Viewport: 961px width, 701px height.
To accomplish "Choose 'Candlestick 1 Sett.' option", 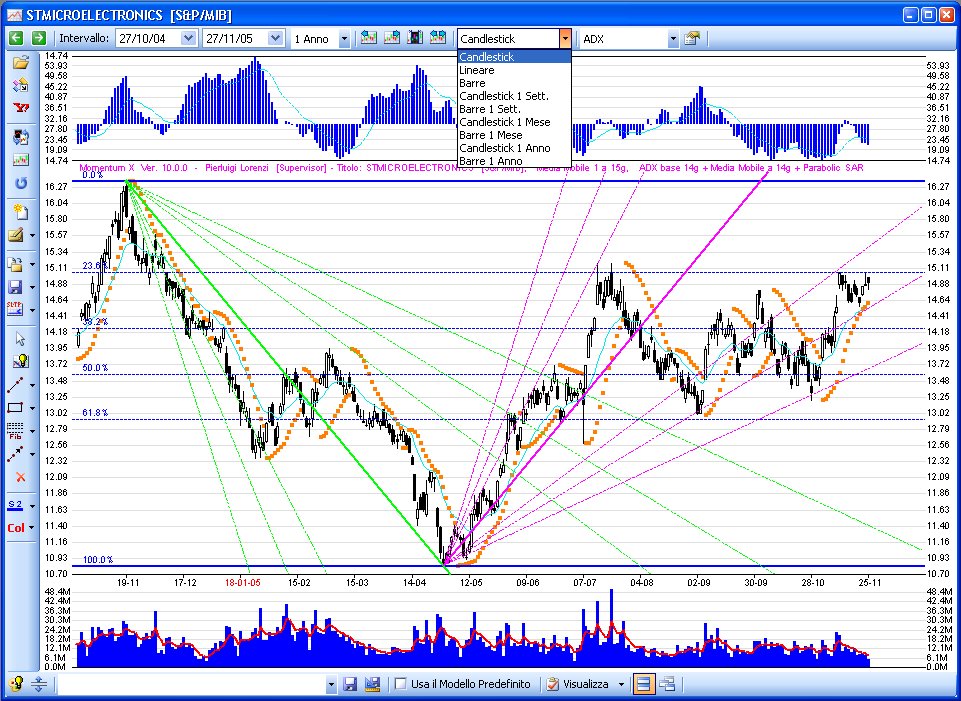I will coord(514,96).
